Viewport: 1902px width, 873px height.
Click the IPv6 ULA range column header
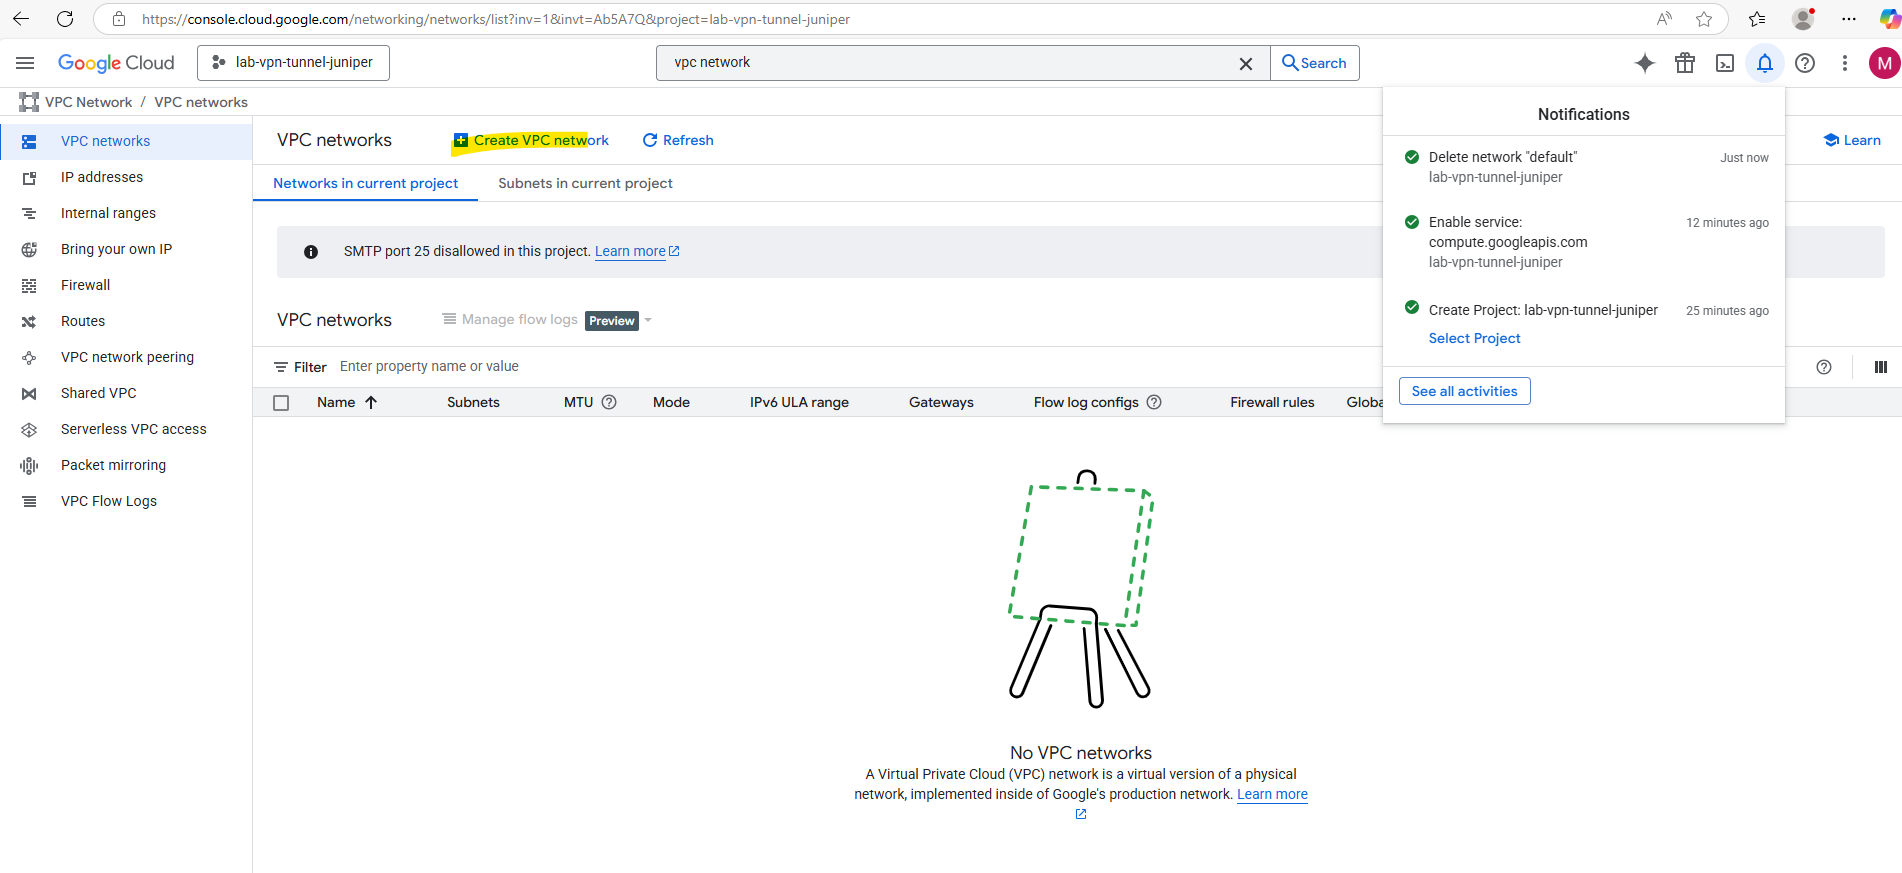pos(799,402)
